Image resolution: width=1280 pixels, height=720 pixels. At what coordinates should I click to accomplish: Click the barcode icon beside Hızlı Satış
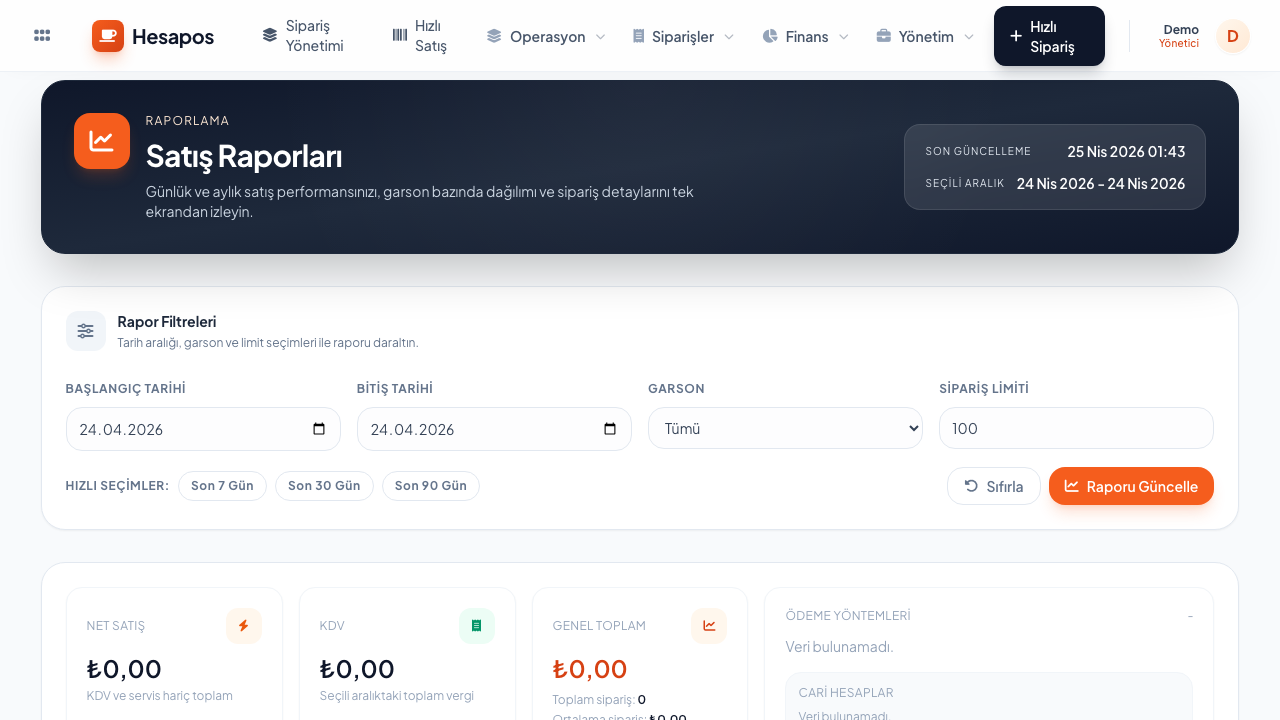click(400, 35)
